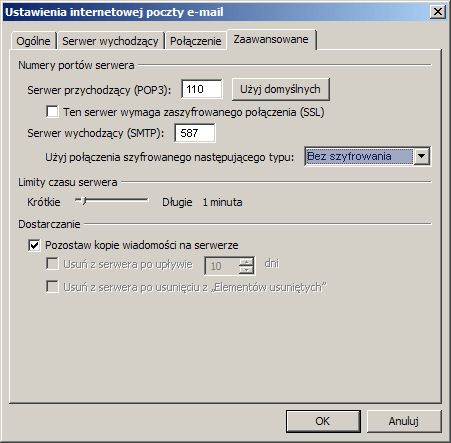This screenshot has width=451, height=443.
Task: Confirm settings with the OK button
Action: (323, 421)
